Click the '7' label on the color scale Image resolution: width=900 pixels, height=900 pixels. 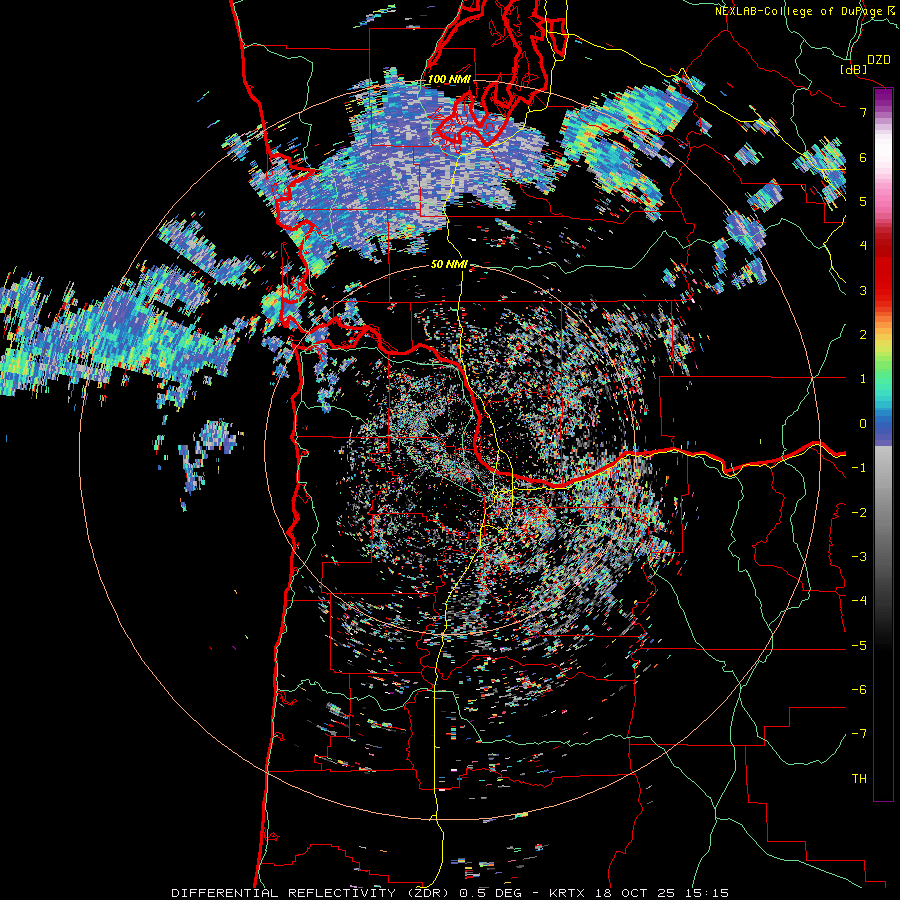(x=863, y=112)
